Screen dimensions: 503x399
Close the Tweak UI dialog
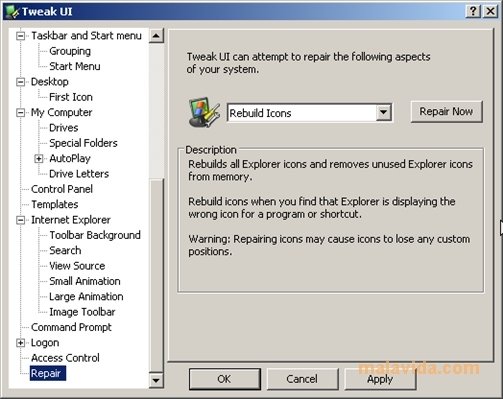(490, 12)
